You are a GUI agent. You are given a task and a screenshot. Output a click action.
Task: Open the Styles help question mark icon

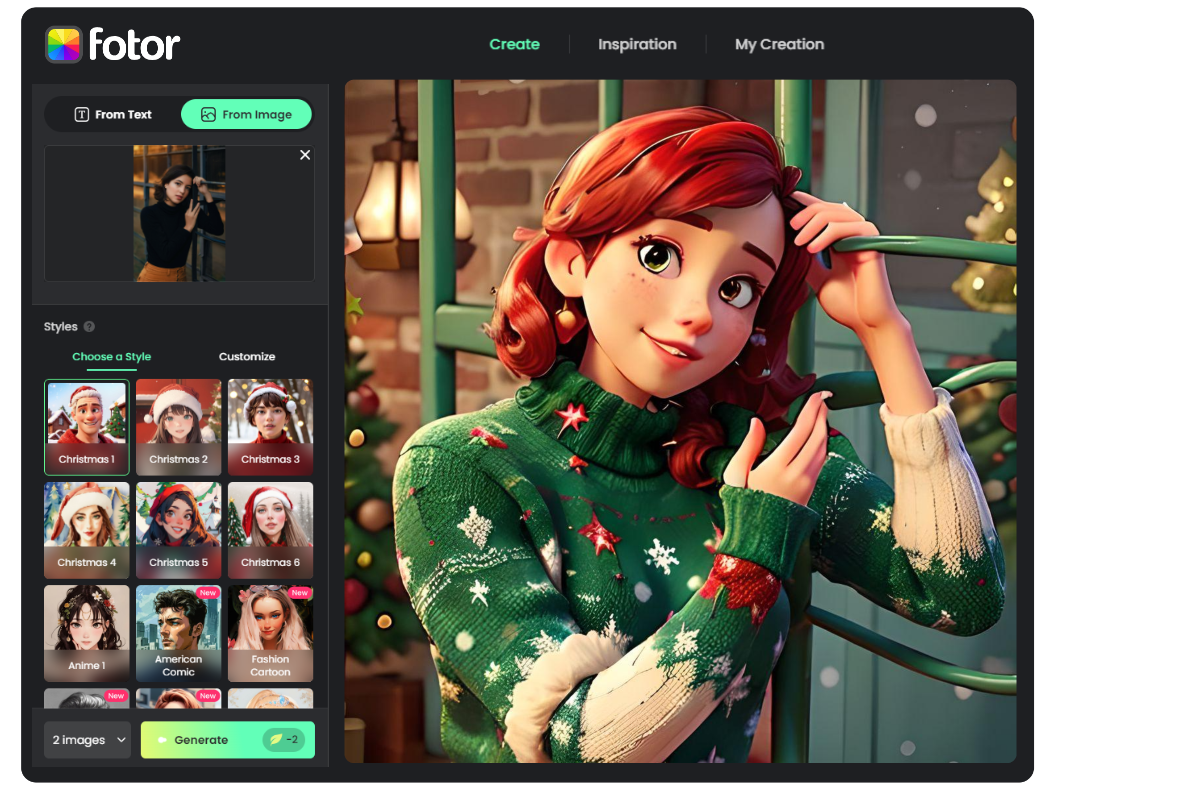coord(89,326)
